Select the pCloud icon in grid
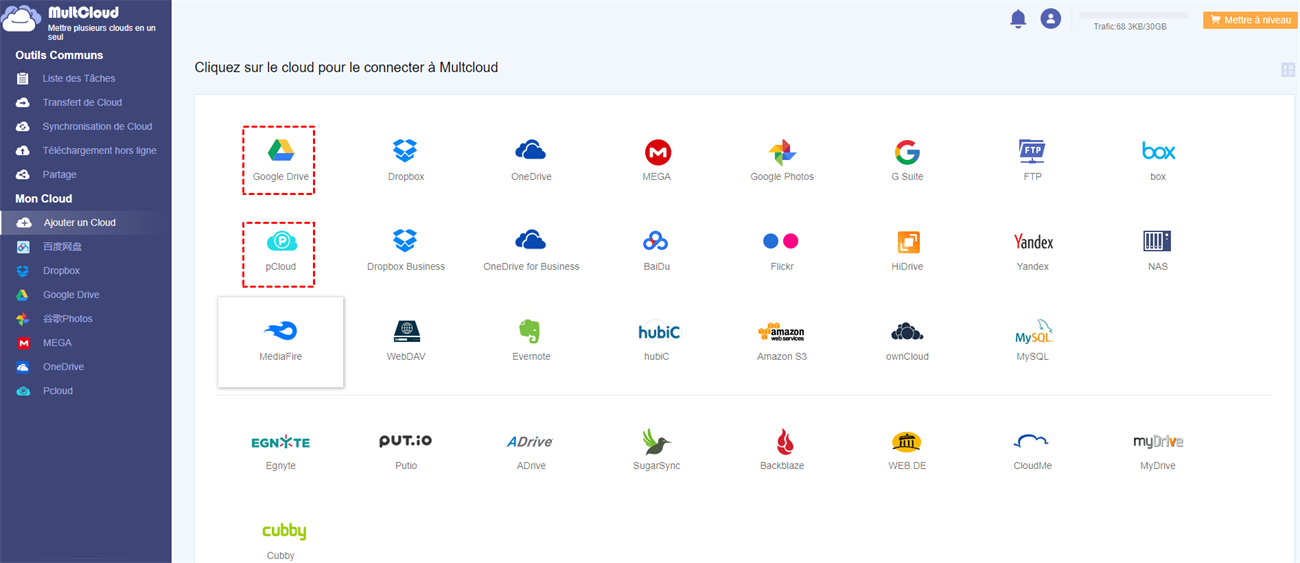Screen dimensions: 1300x563 (x=280, y=241)
